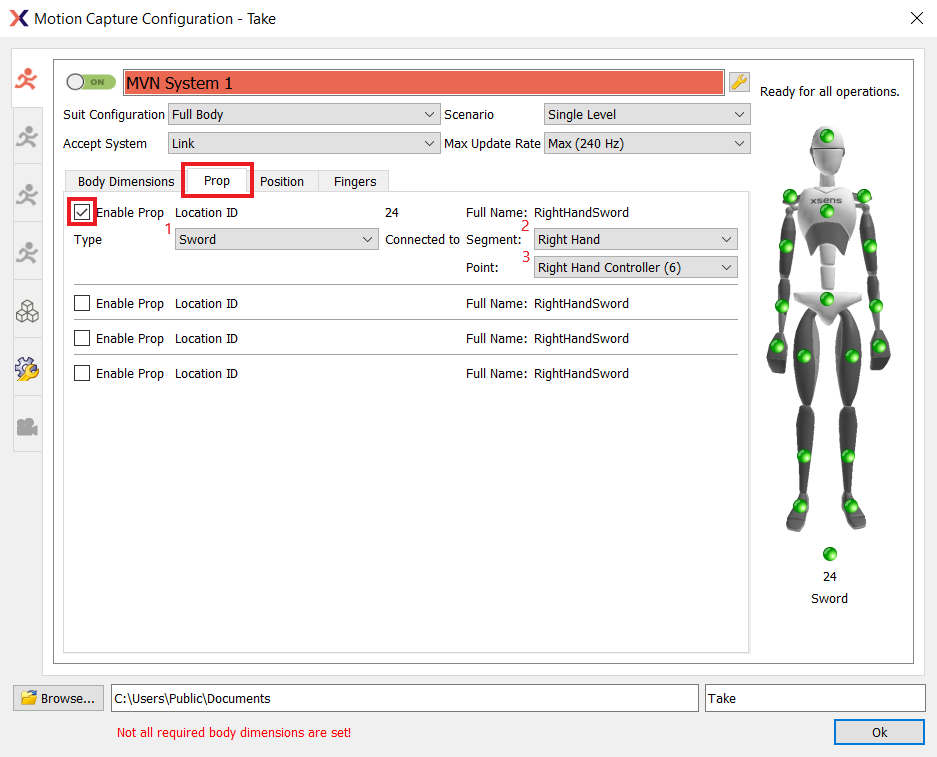The width and height of the screenshot is (937, 757).
Task: Click the Location ID value 24
Action: click(x=392, y=213)
